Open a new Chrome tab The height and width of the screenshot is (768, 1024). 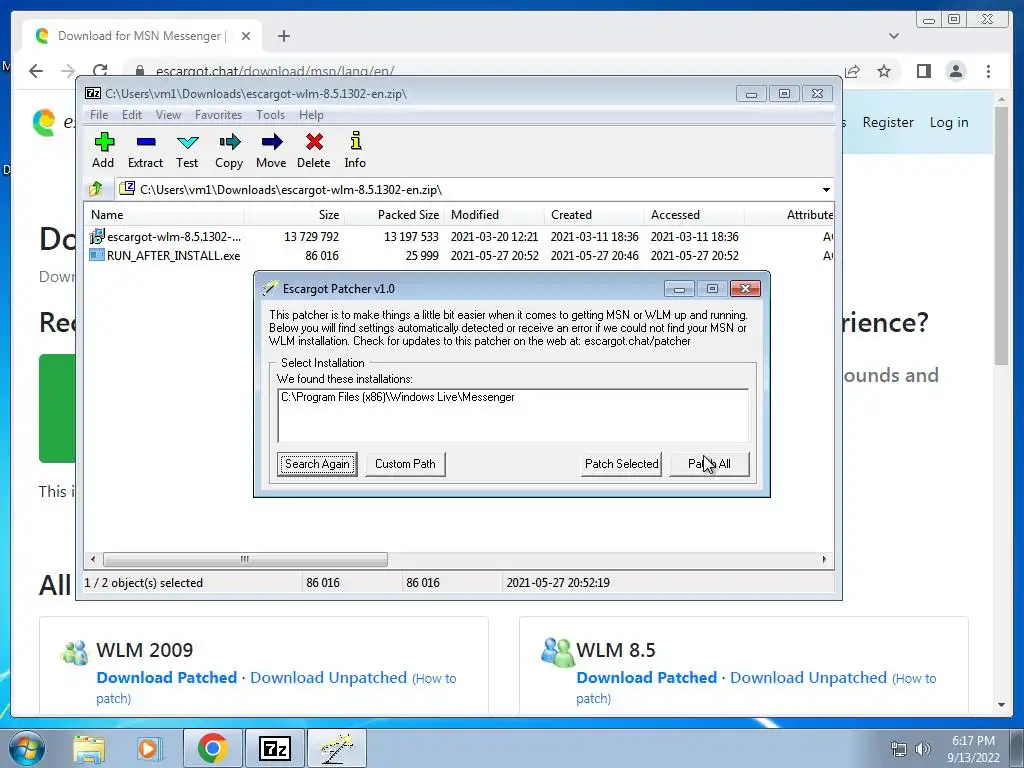point(283,36)
